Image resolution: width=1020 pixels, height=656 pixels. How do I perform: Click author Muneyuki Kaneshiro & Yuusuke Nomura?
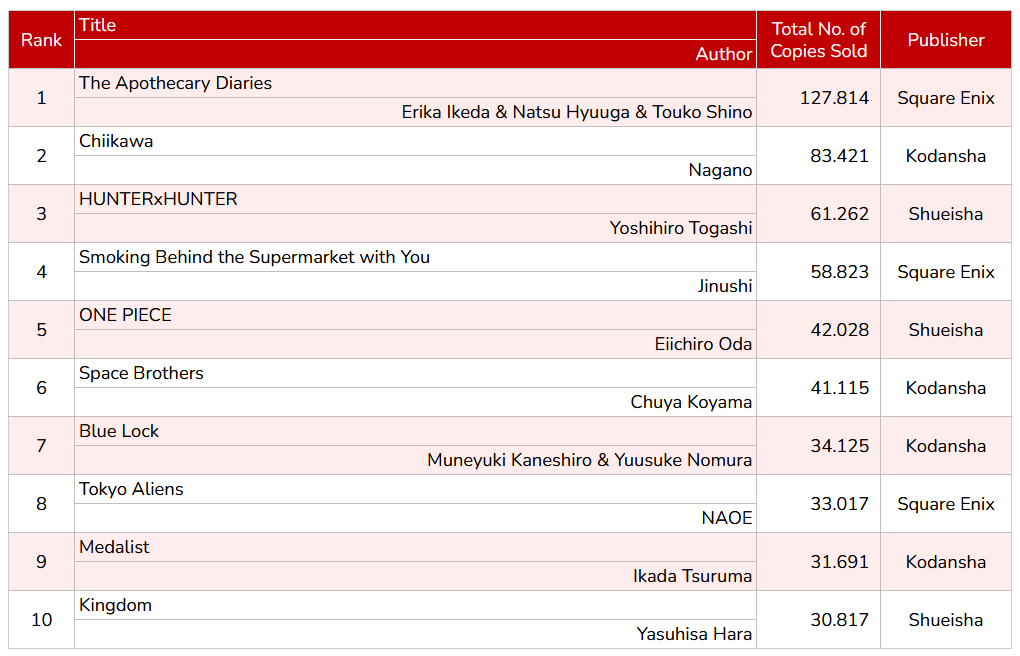589,460
